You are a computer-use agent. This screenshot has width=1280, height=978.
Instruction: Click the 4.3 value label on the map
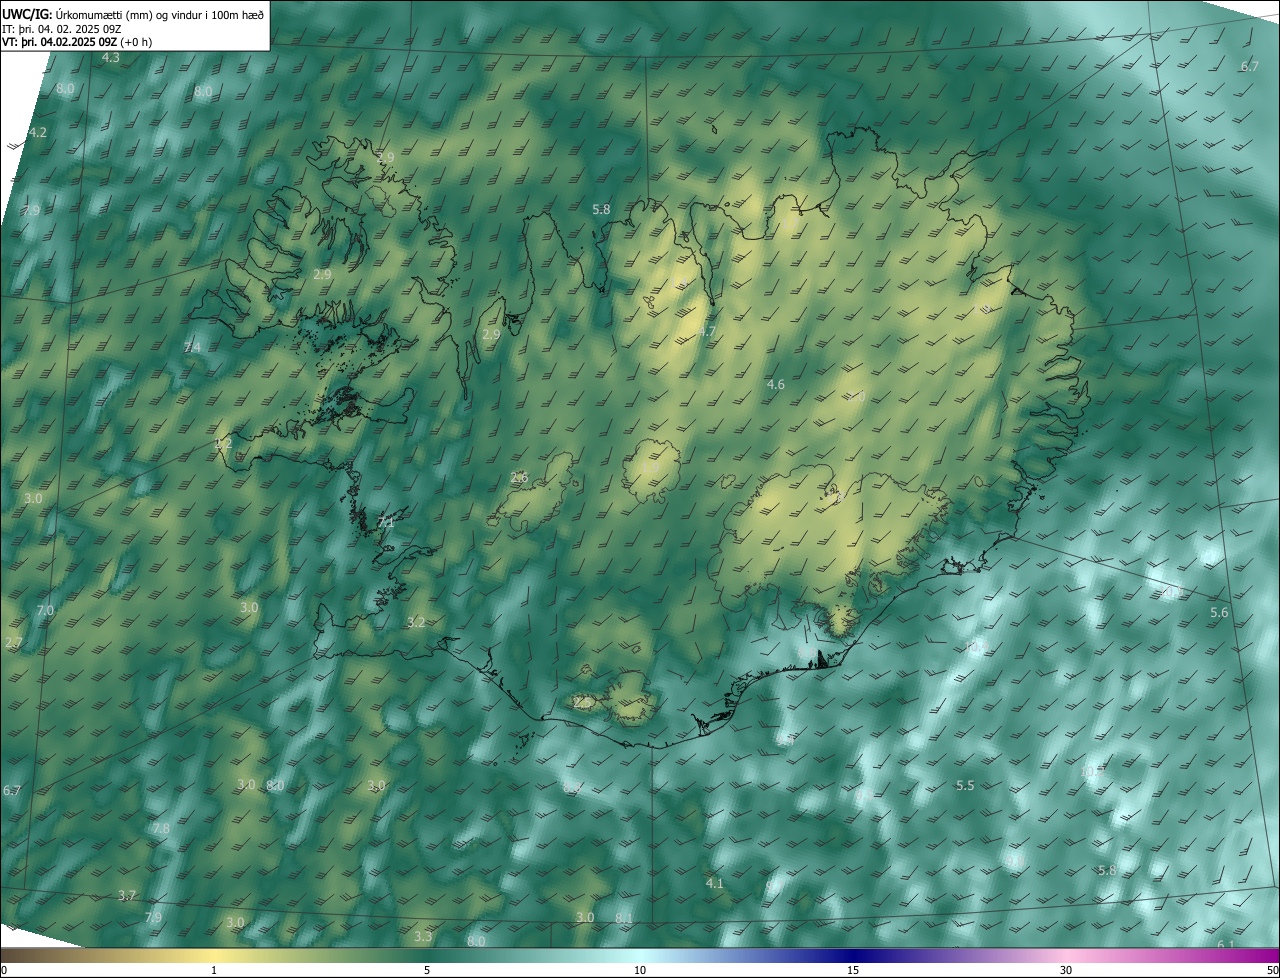coord(111,58)
